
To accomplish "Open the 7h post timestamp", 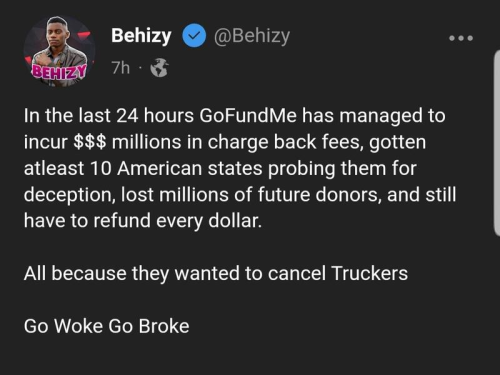I will 121,68.
